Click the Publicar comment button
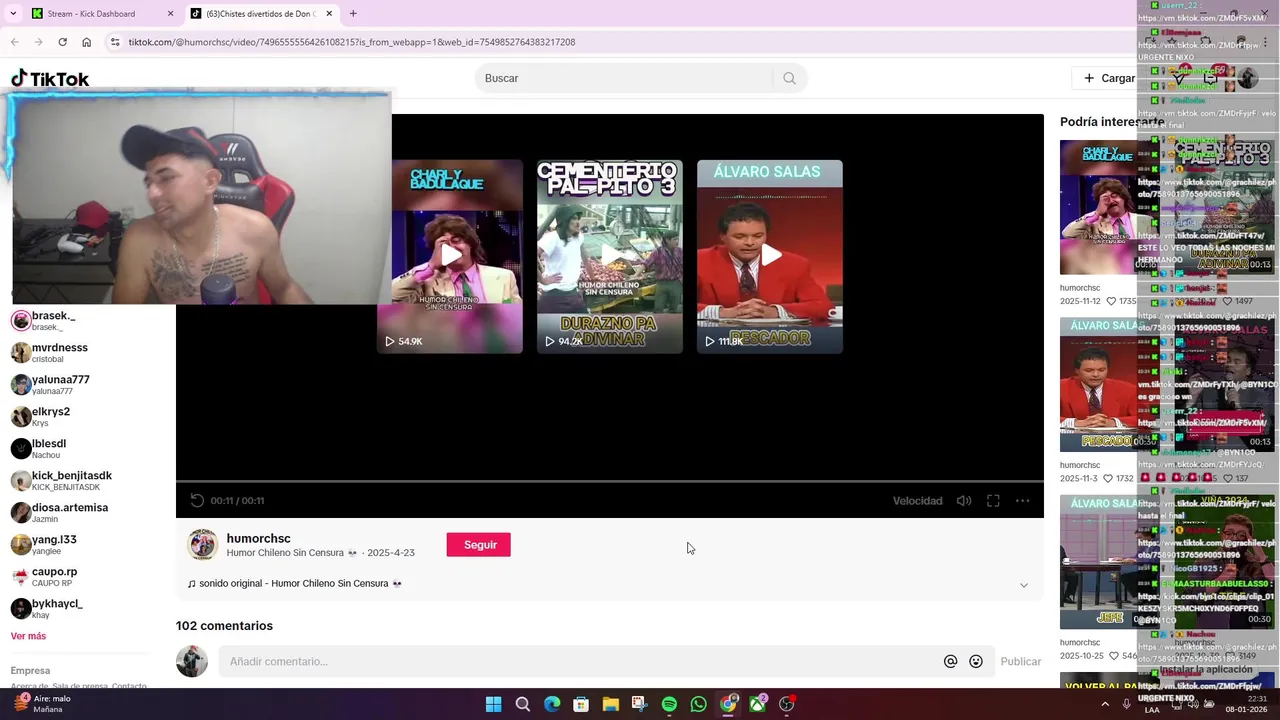 [1021, 661]
